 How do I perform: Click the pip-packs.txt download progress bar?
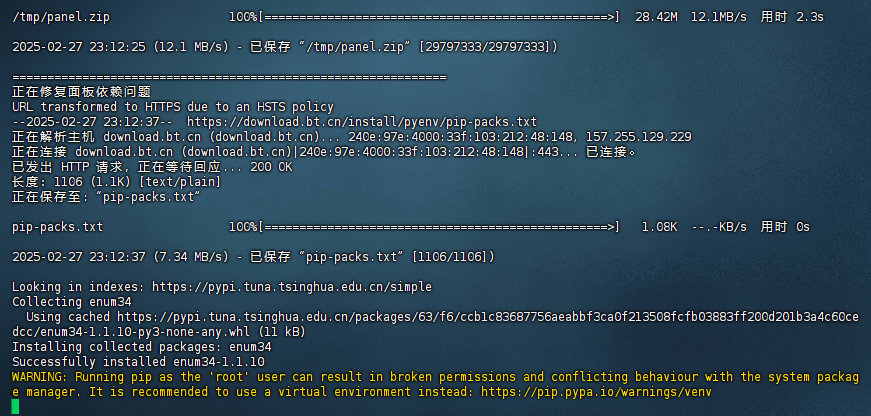coord(438,227)
